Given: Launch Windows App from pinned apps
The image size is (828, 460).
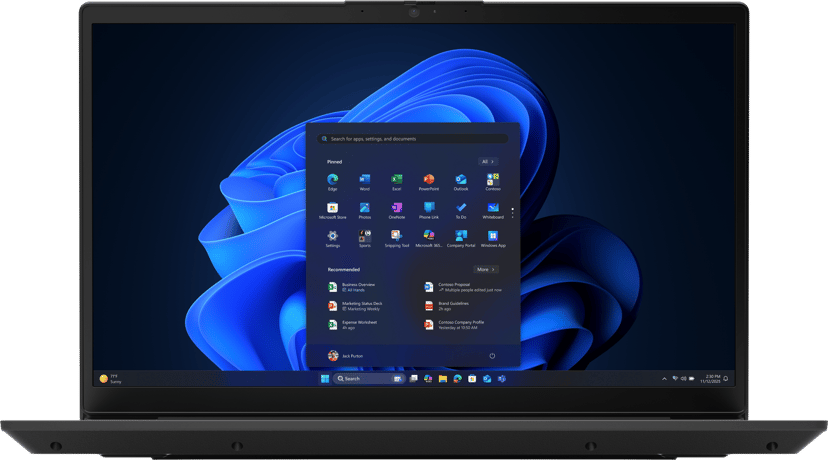Looking at the screenshot, I should [x=493, y=238].
